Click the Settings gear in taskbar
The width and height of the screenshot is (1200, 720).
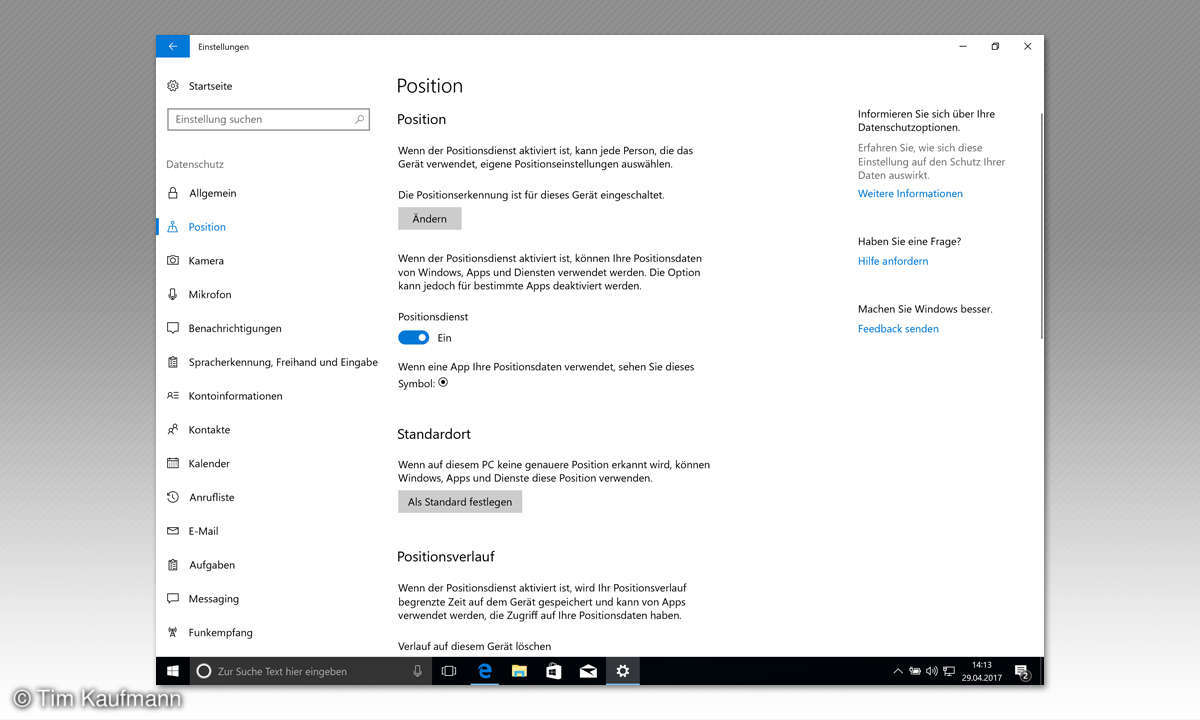point(623,671)
